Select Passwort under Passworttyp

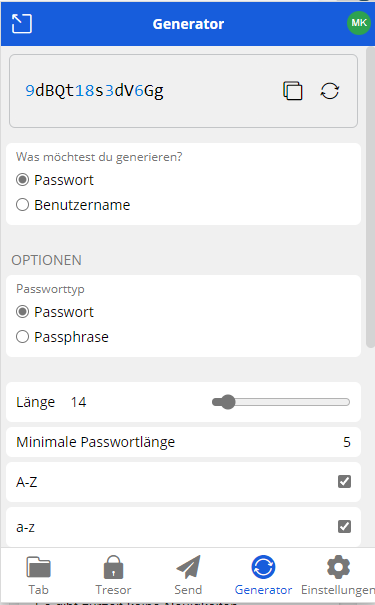[22, 311]
